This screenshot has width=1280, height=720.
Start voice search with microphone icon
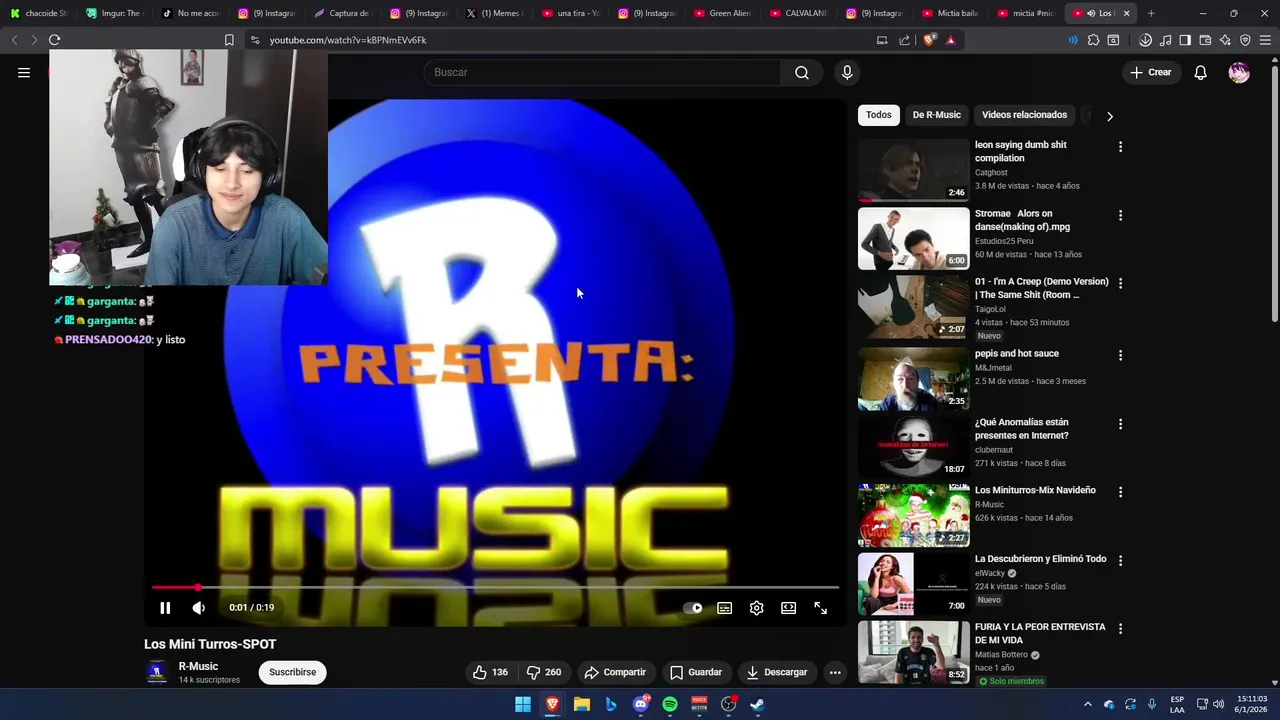847,72
